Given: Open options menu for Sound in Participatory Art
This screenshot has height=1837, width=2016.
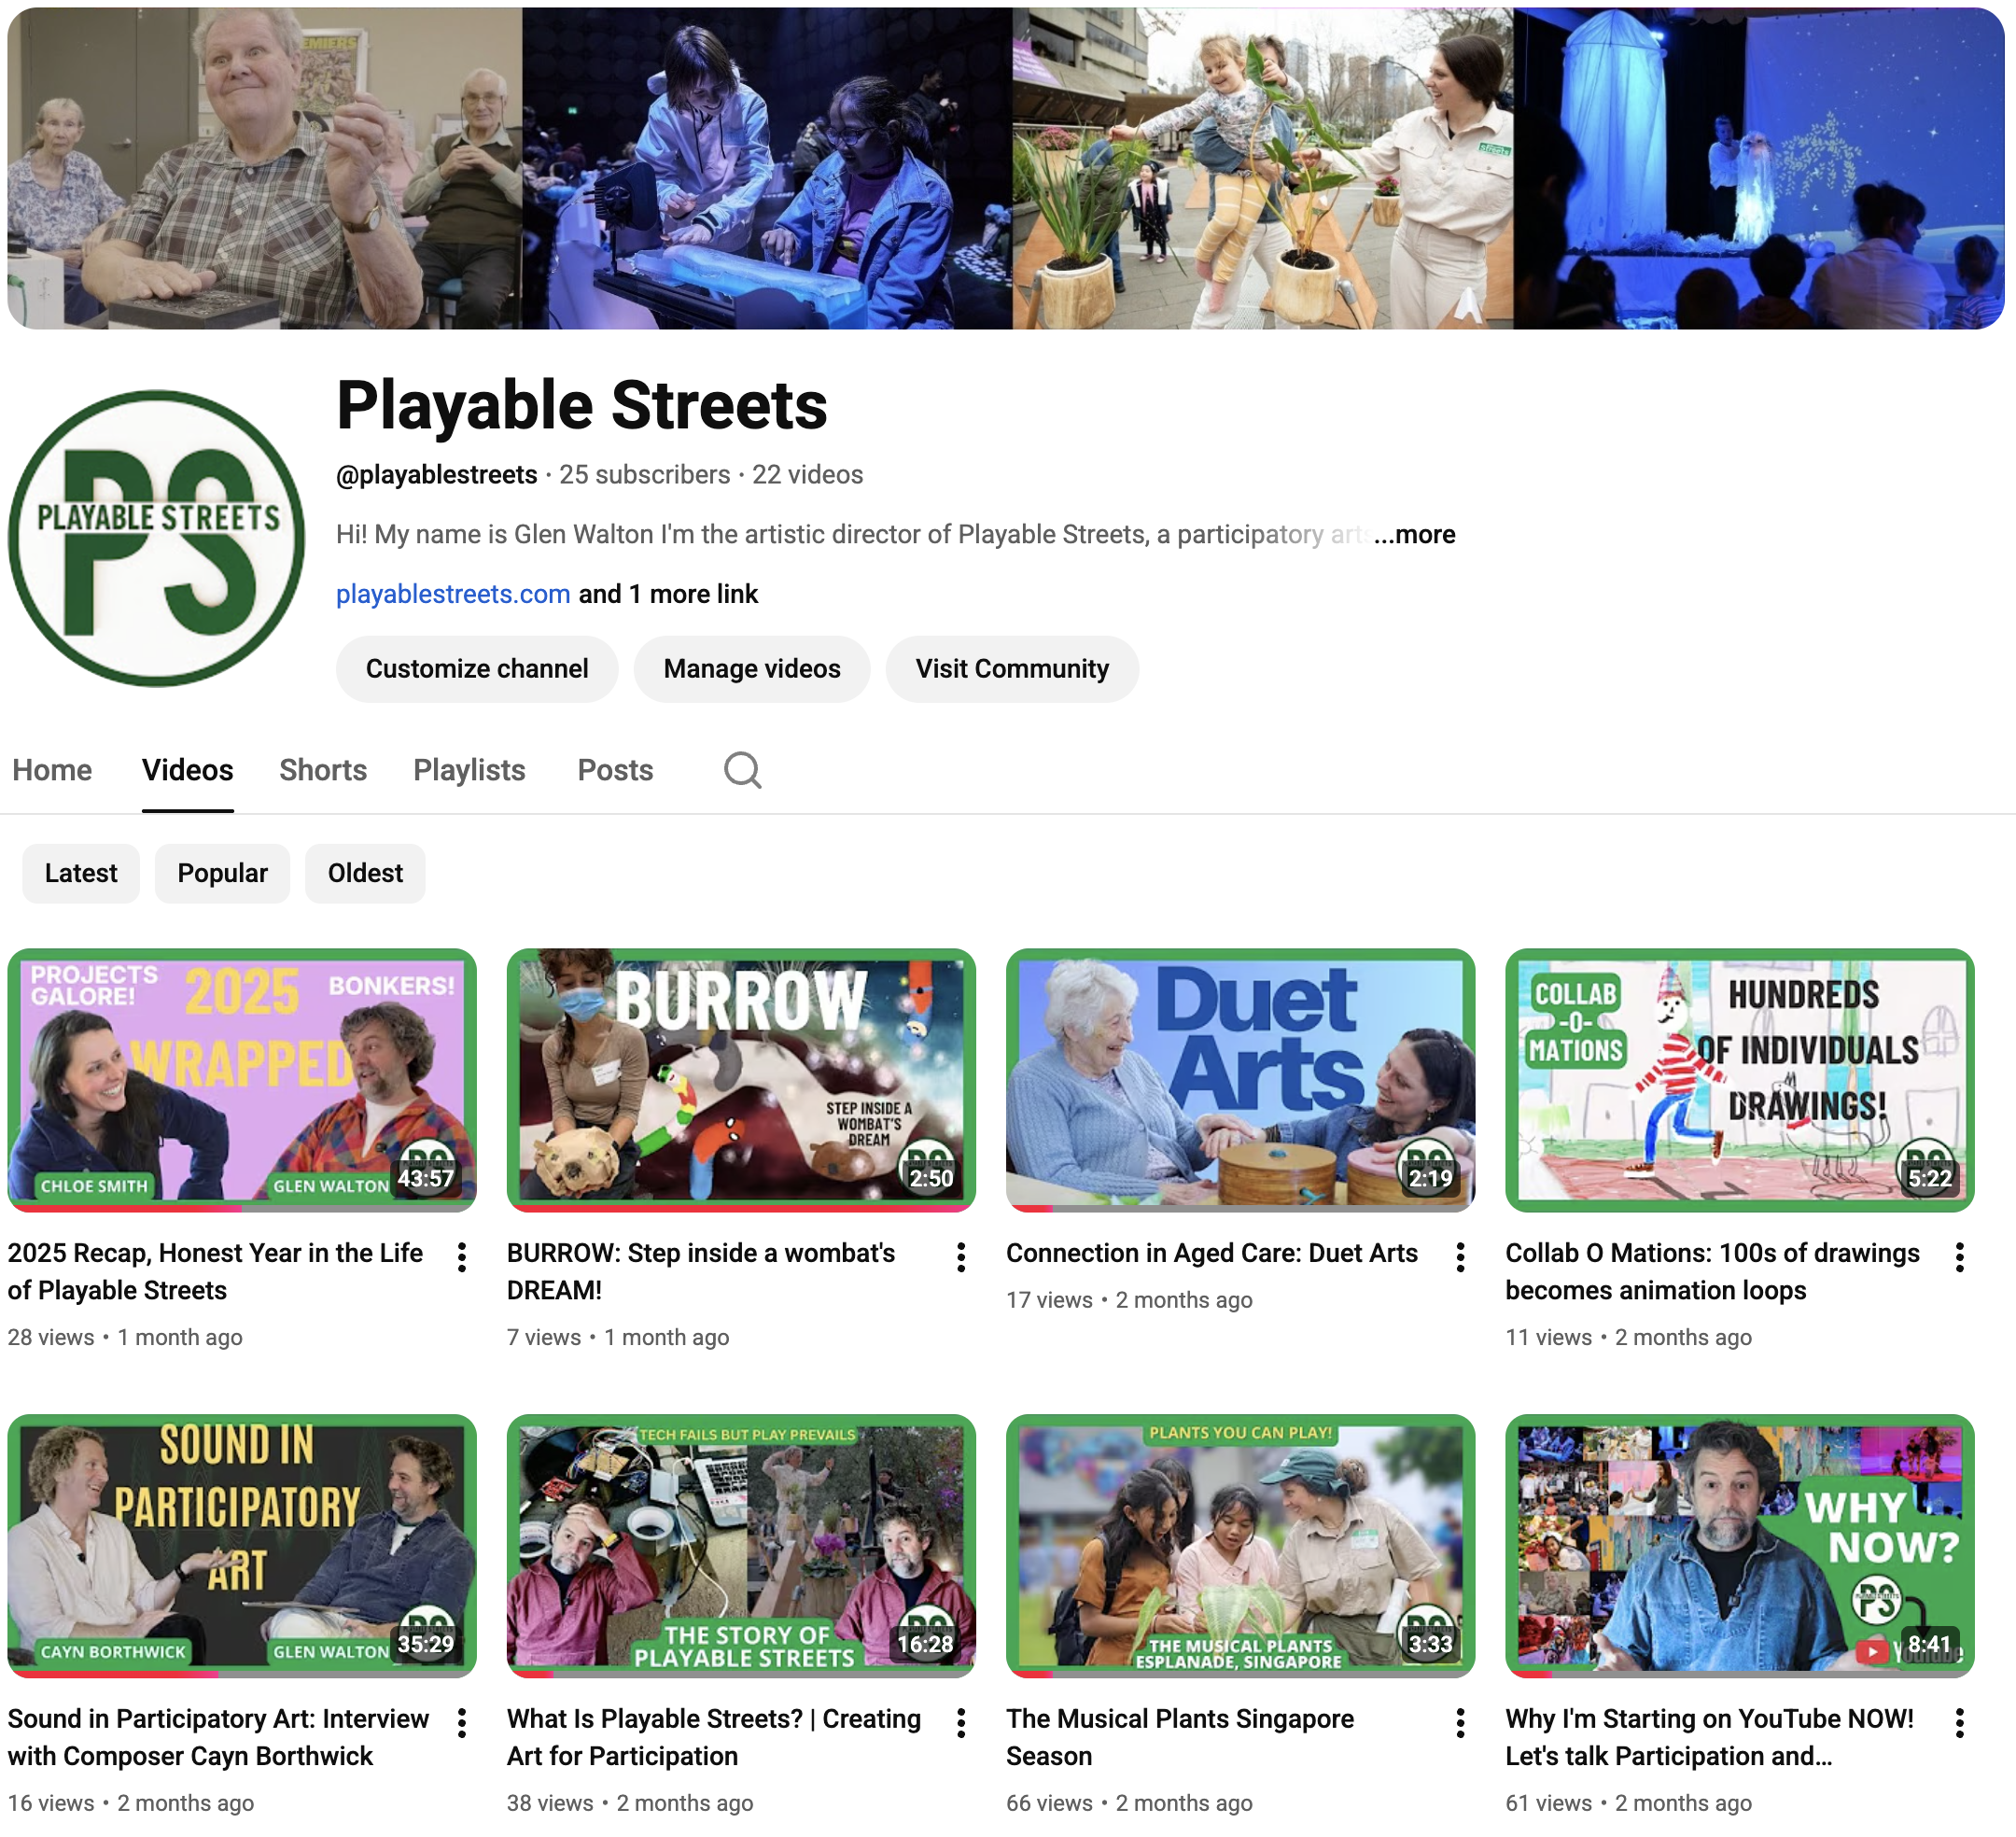Looking at the screenshot, I should click(x=461, y=1724).
